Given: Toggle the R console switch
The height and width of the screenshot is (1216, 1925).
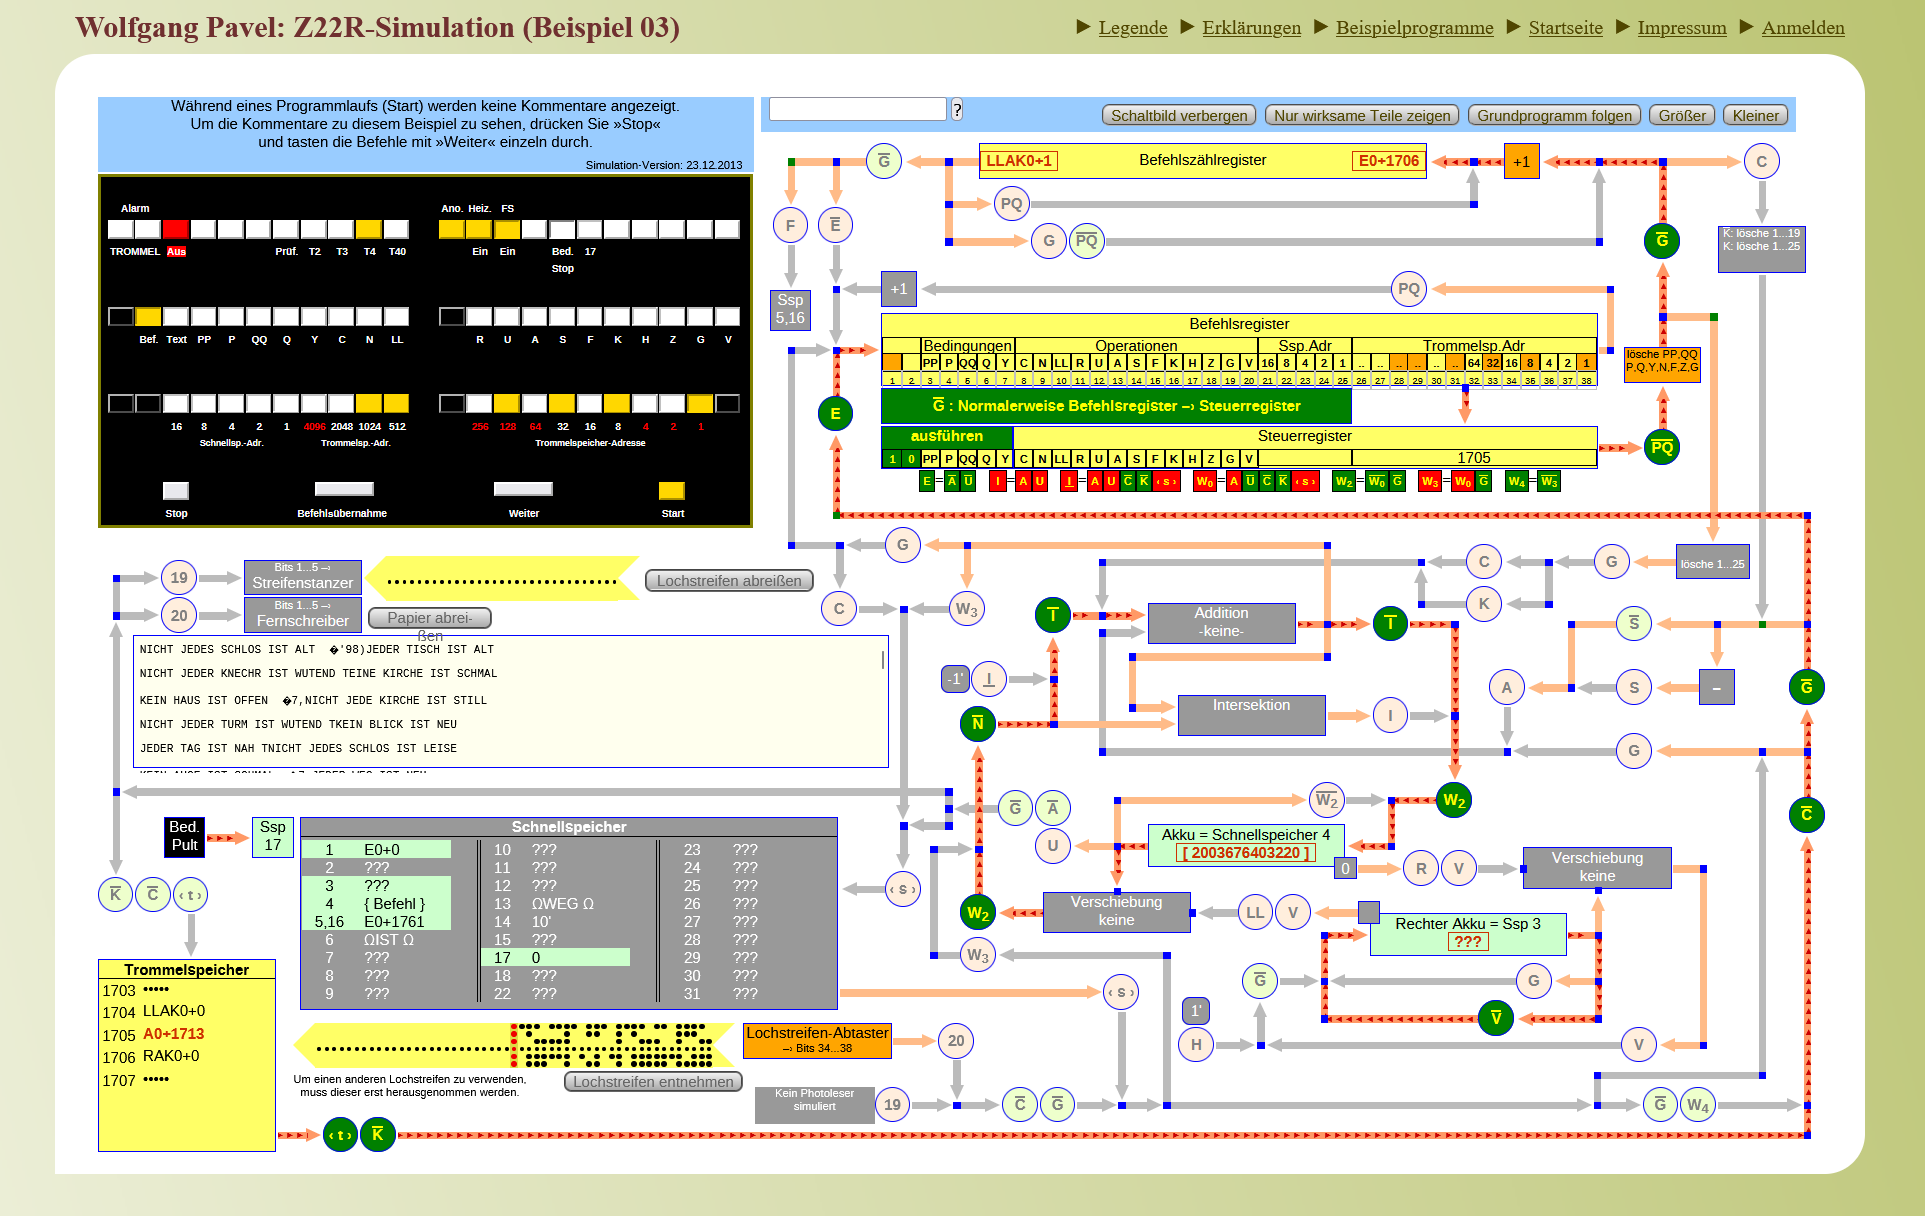Looking at the screenshot, I should (480, 317).
